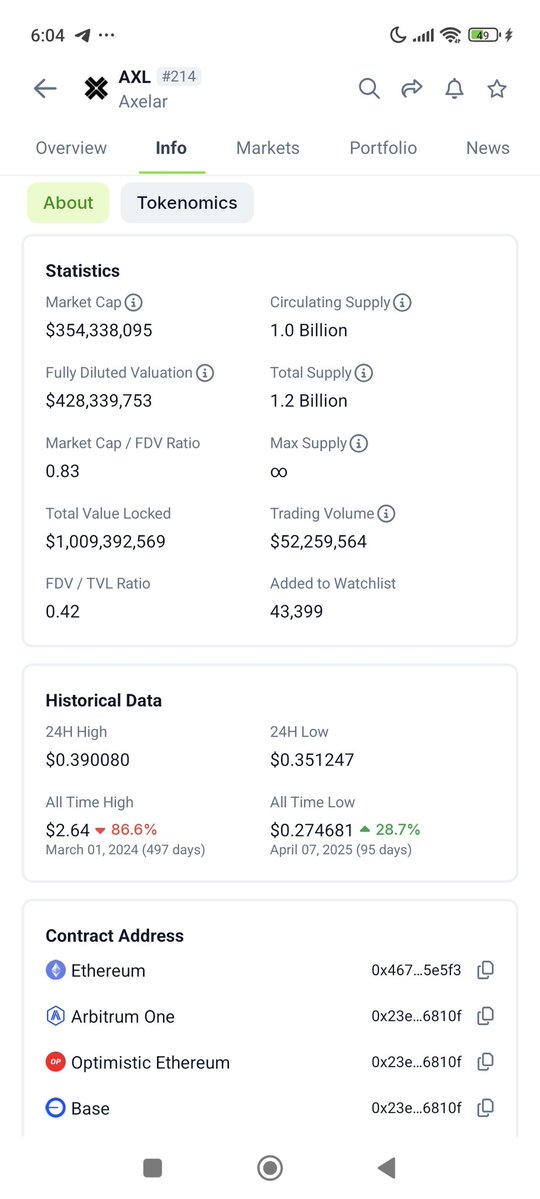Open the Max Supply info icon
540x1199 pixels.
(x=359, y=444)
